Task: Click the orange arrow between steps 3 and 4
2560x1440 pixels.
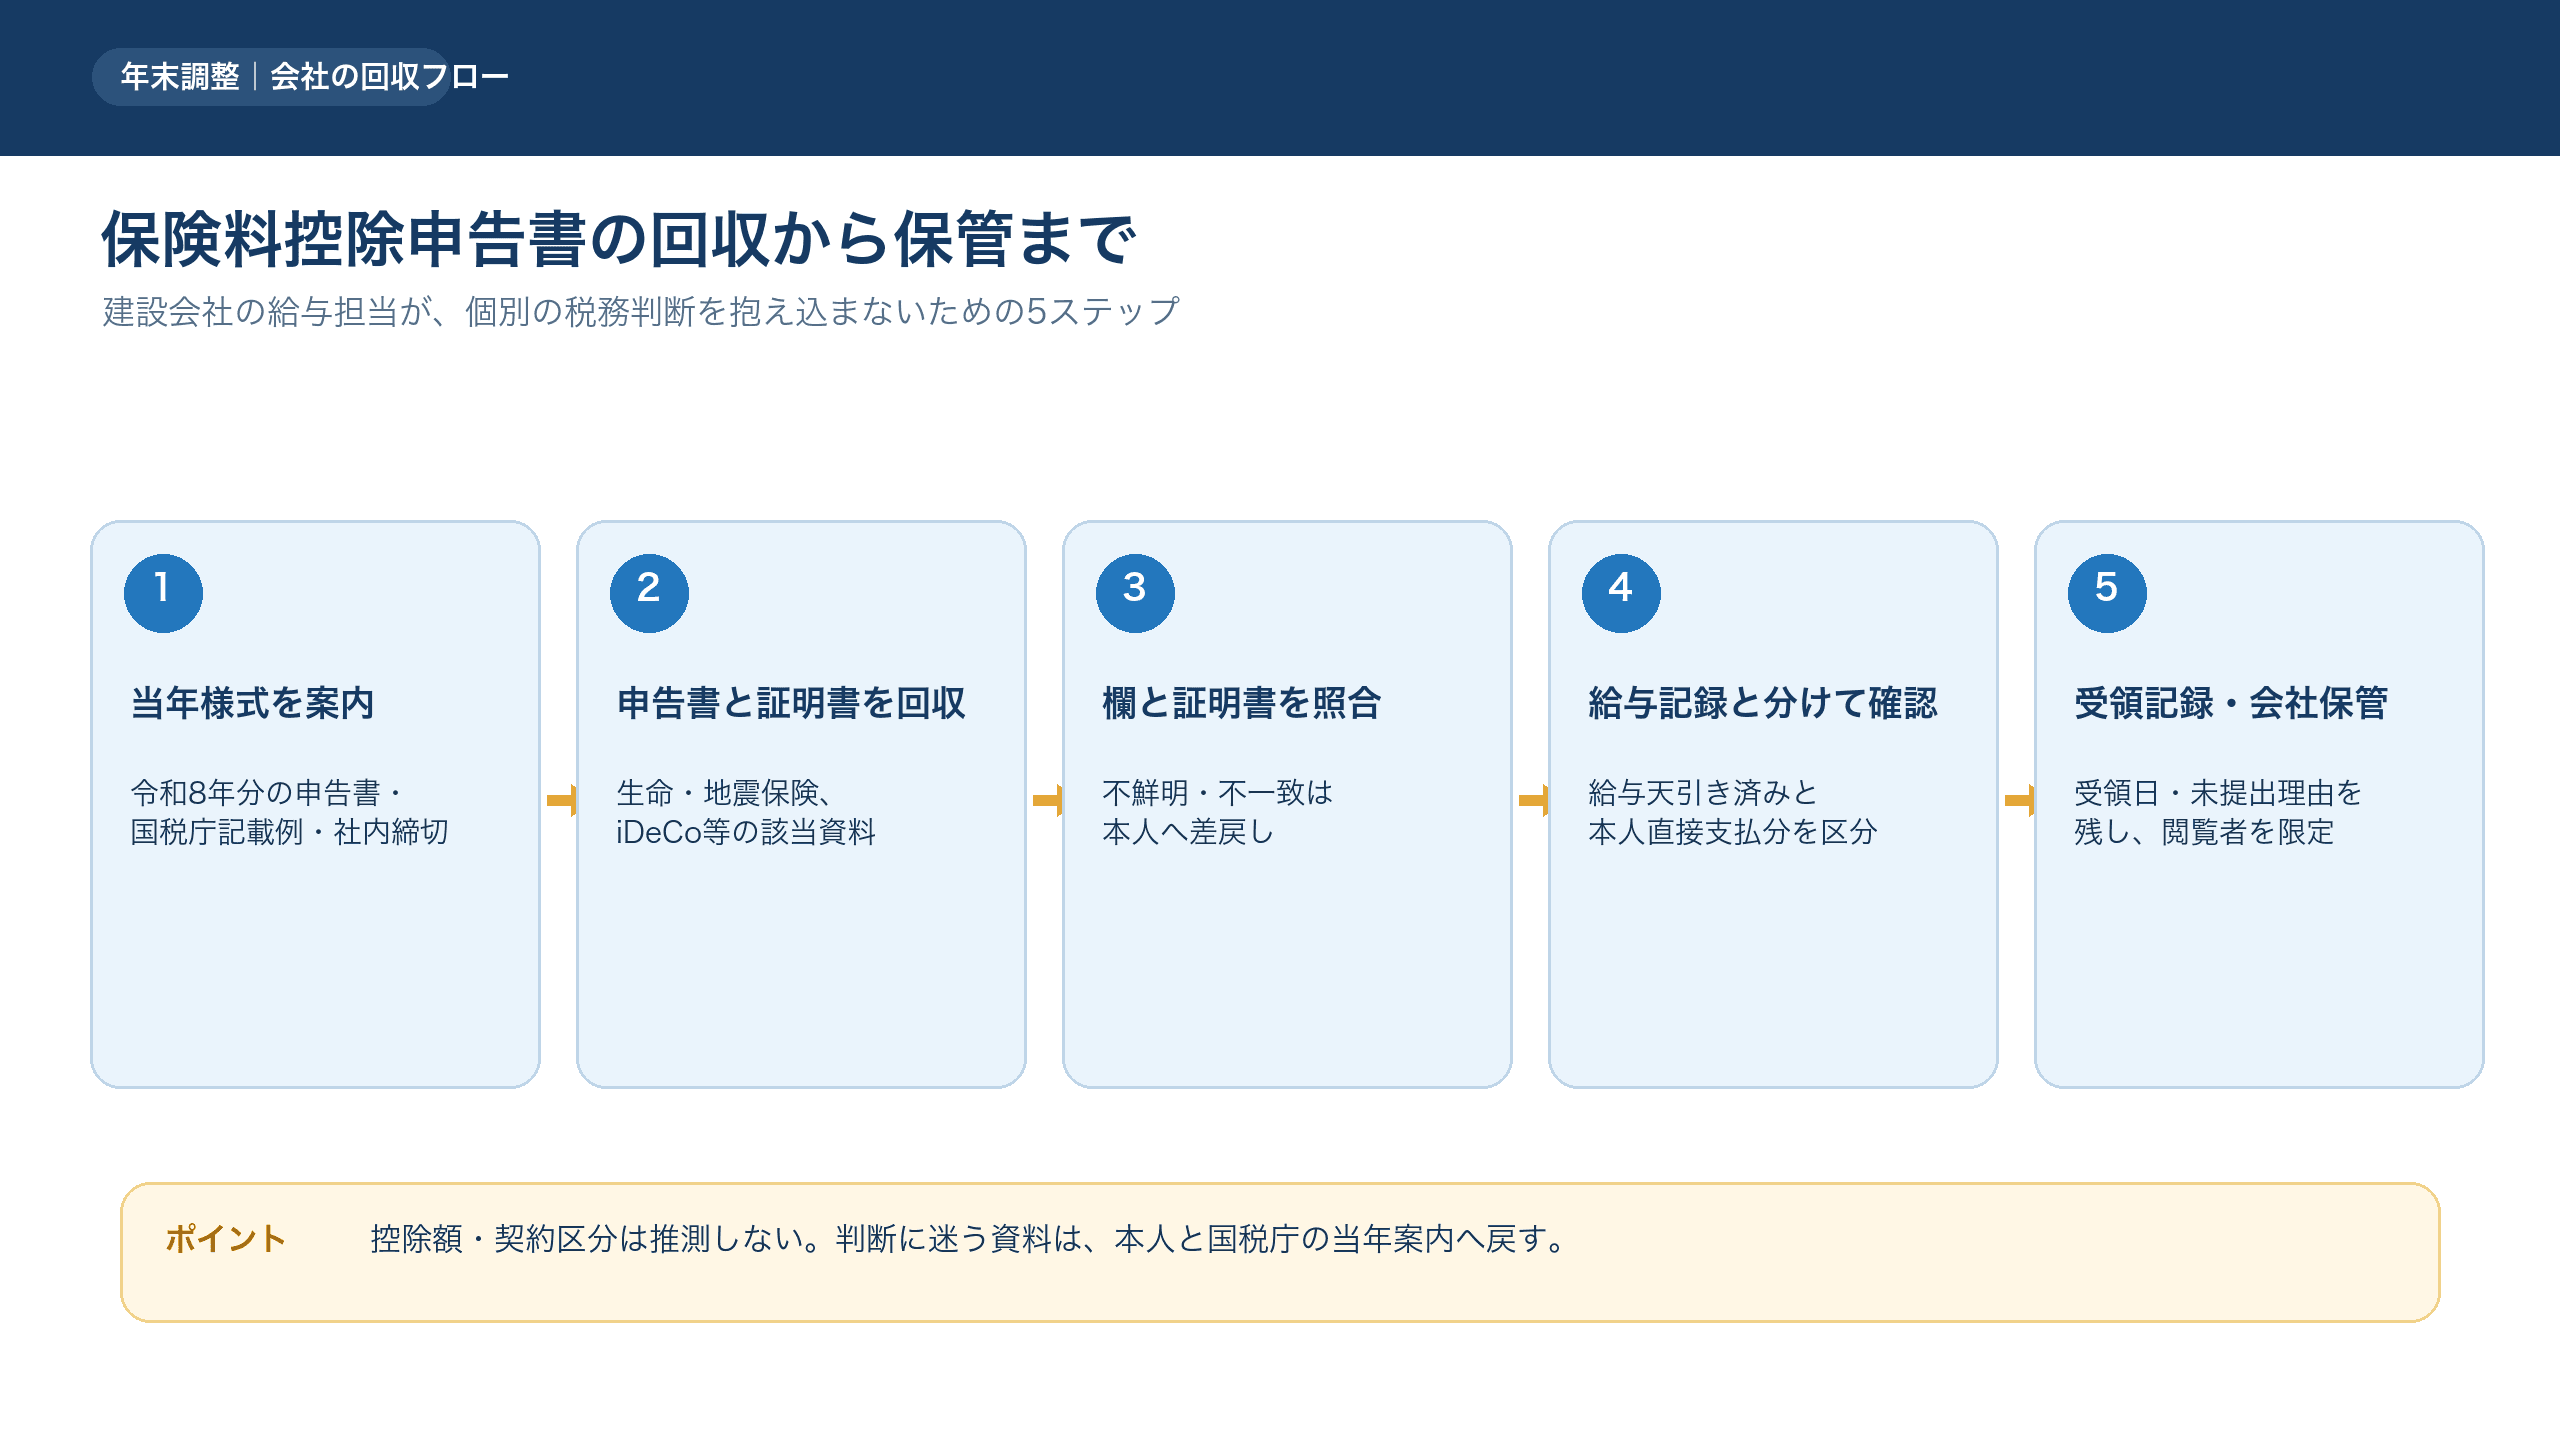Action: click(x=1533, y=800)
